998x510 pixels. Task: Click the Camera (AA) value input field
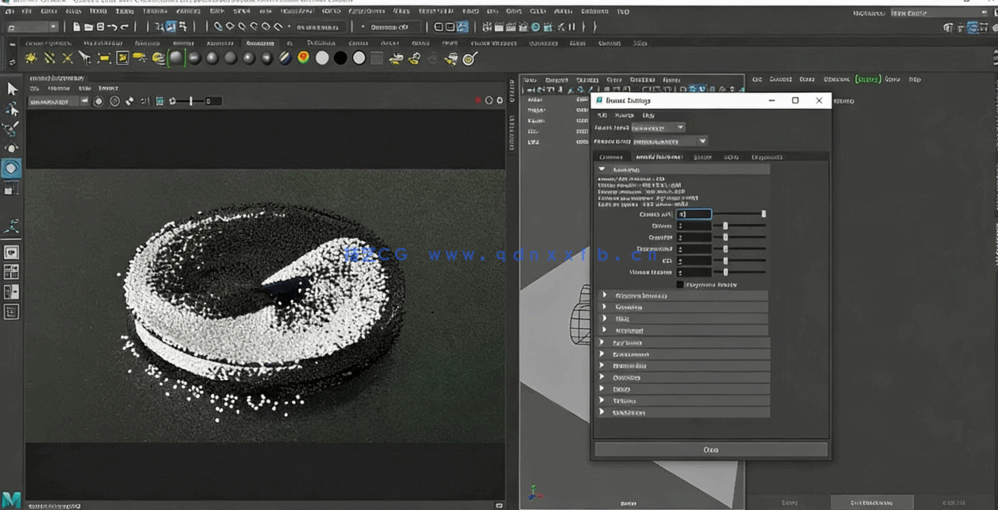click(694, 214)
